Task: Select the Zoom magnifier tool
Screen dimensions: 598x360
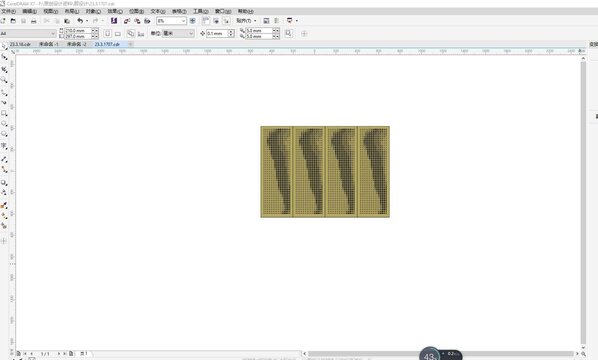Action: click(4, 80)
